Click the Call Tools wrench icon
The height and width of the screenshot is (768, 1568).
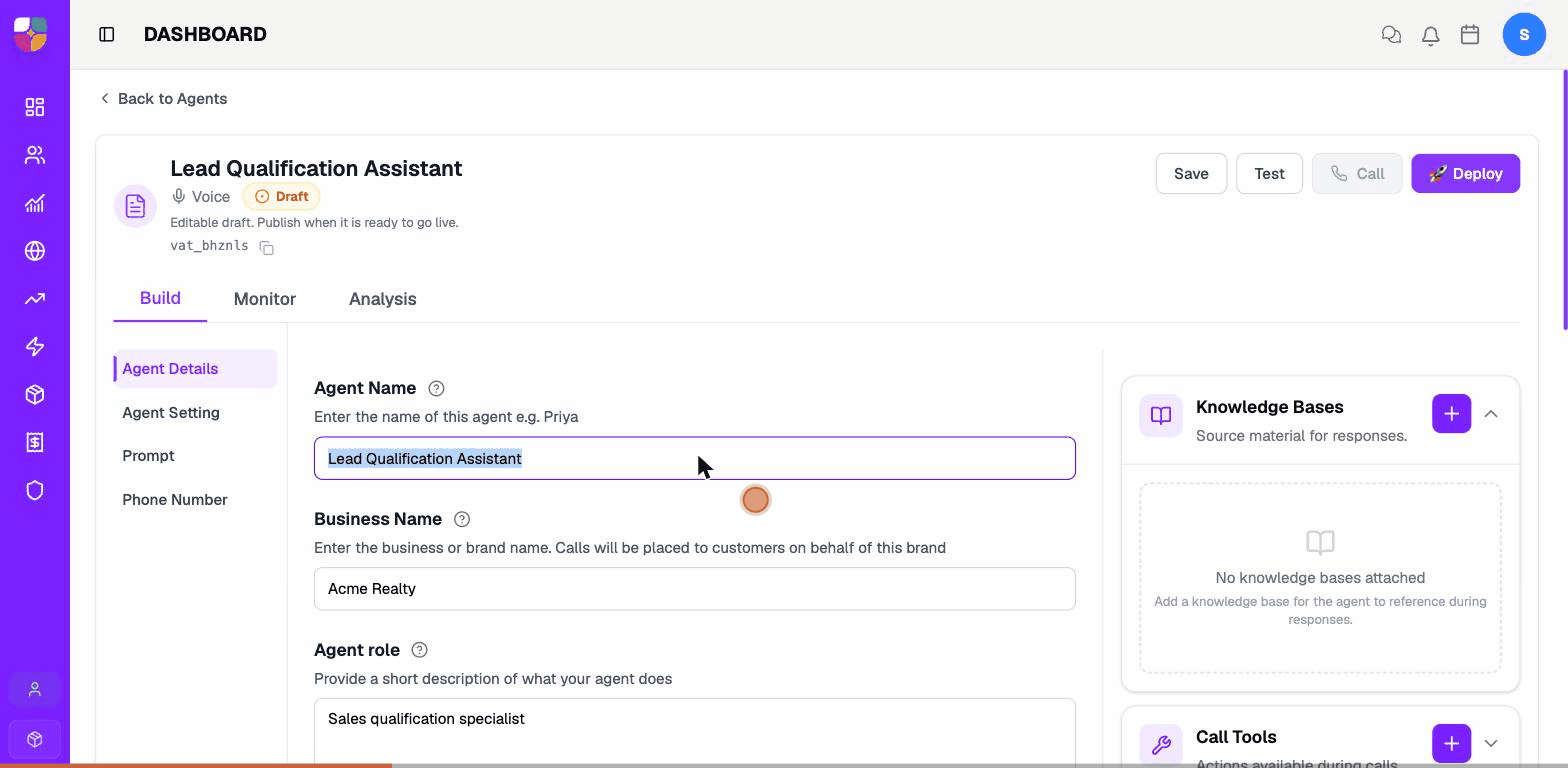point(1161,745)
